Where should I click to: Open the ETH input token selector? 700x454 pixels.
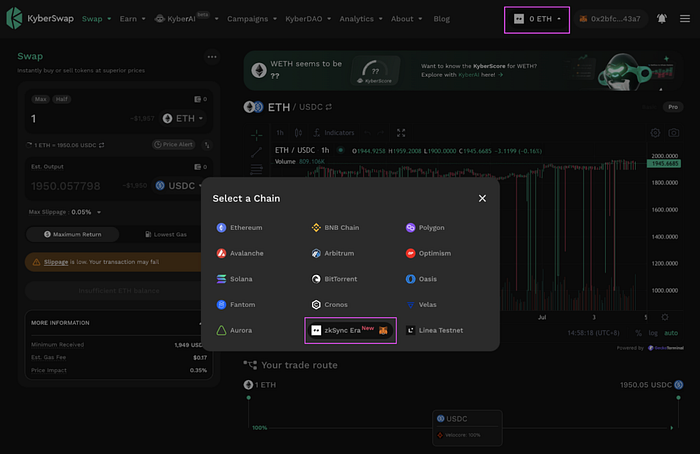[183, 118]
